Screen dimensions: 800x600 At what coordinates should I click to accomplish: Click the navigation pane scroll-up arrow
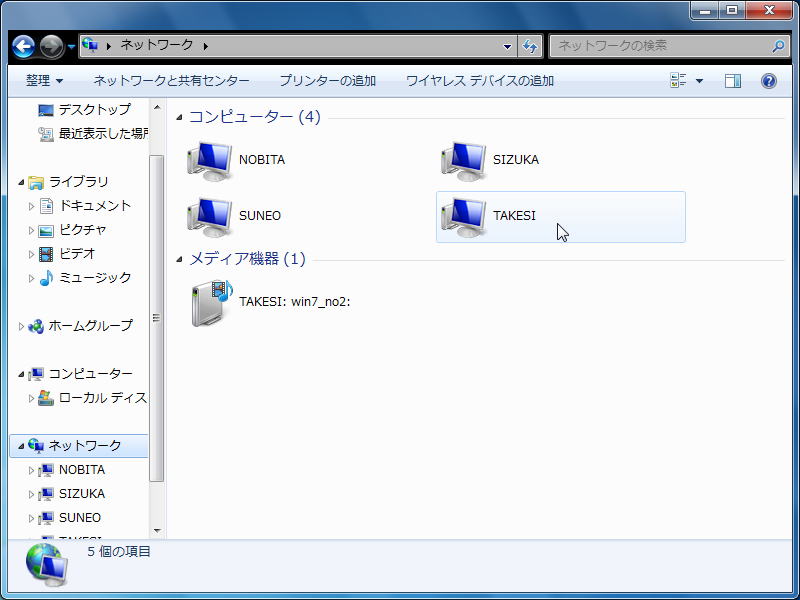point(157,107)
